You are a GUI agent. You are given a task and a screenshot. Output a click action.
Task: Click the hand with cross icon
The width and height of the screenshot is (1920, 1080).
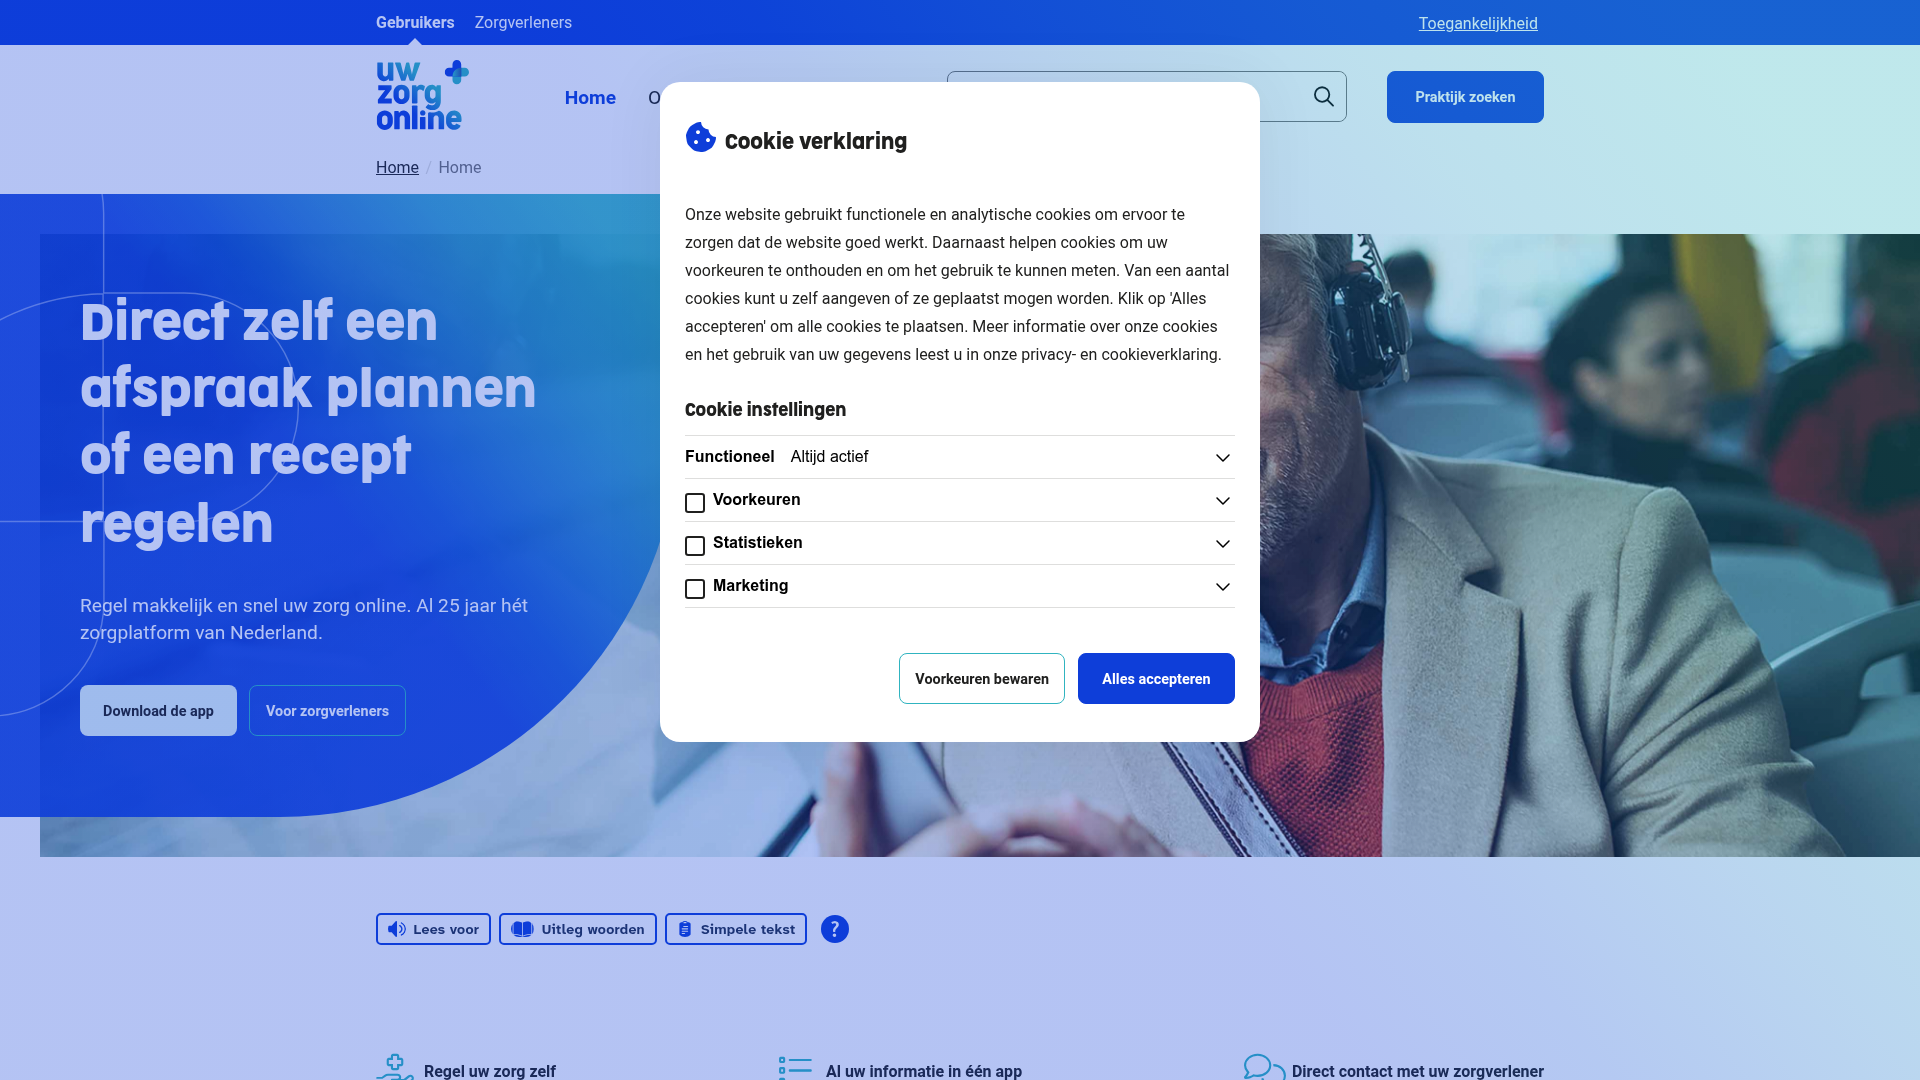395,1067
